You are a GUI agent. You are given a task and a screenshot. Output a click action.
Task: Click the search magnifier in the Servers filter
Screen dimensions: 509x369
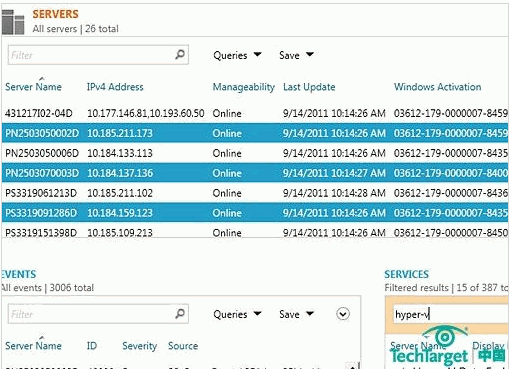pyautogui.click(x=180, y=54)
